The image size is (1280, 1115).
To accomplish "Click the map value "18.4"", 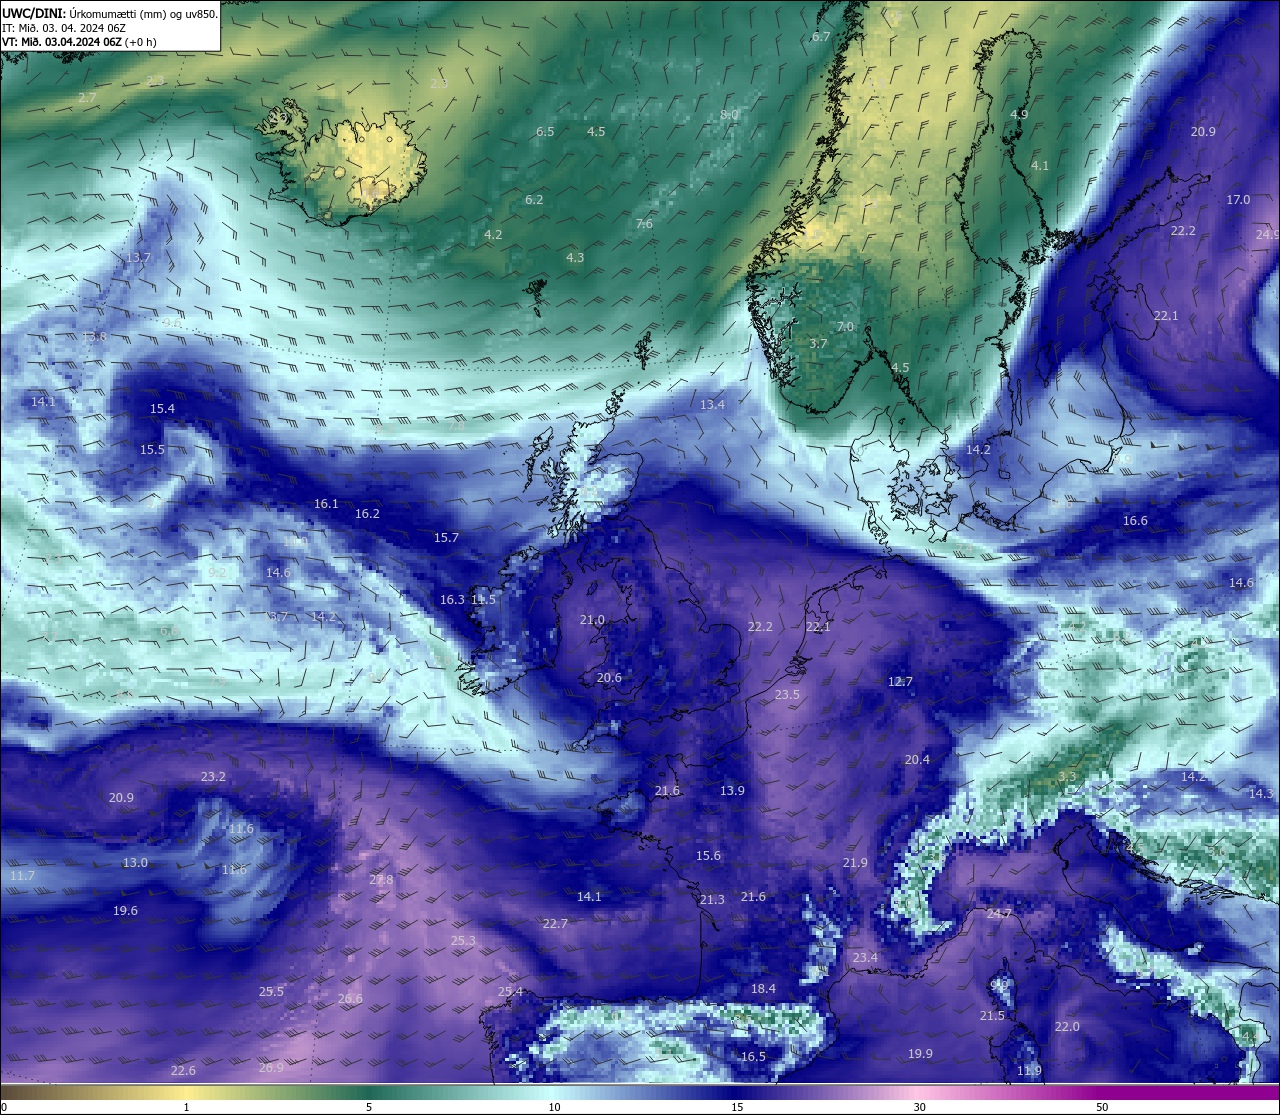I will [x=763, y=989].
